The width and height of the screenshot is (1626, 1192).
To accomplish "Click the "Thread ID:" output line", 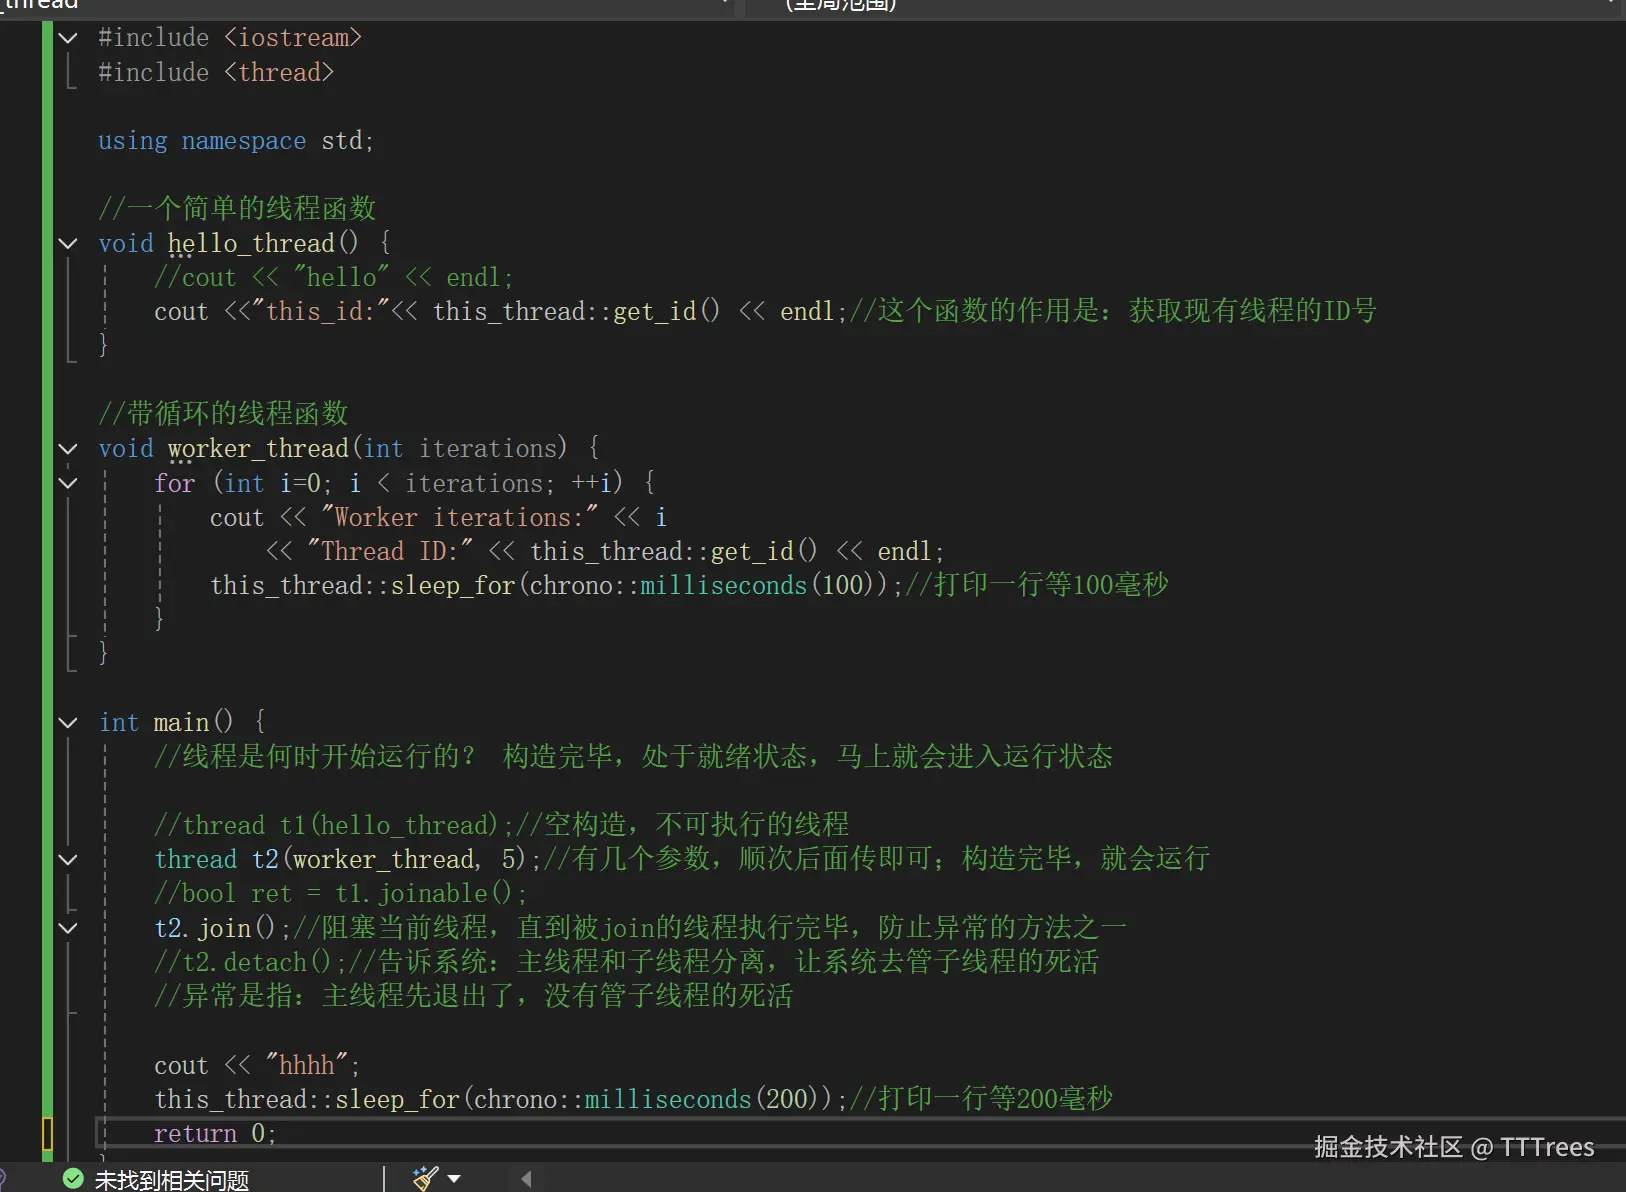I will click(x=604, y=551).
